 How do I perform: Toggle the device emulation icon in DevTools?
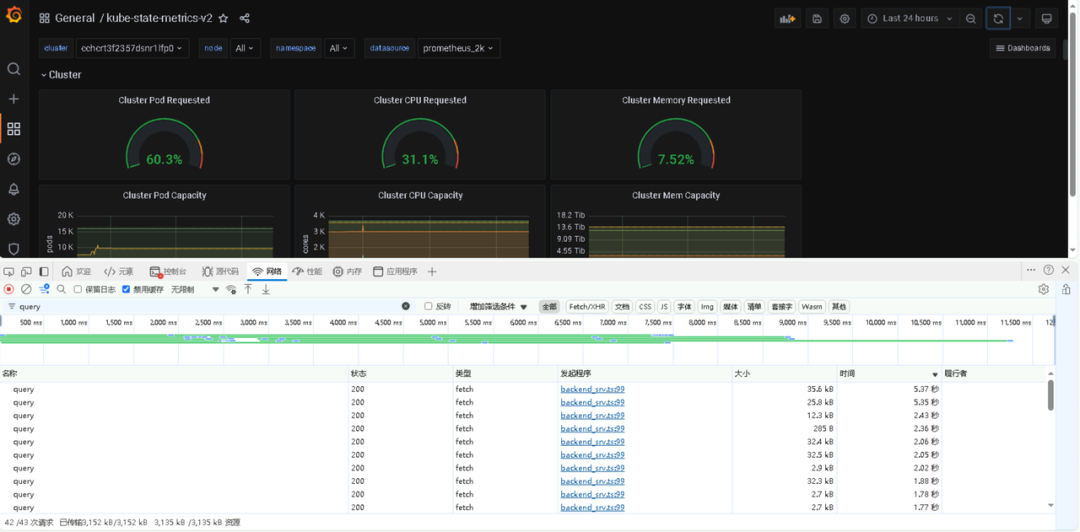pos(26,272)
